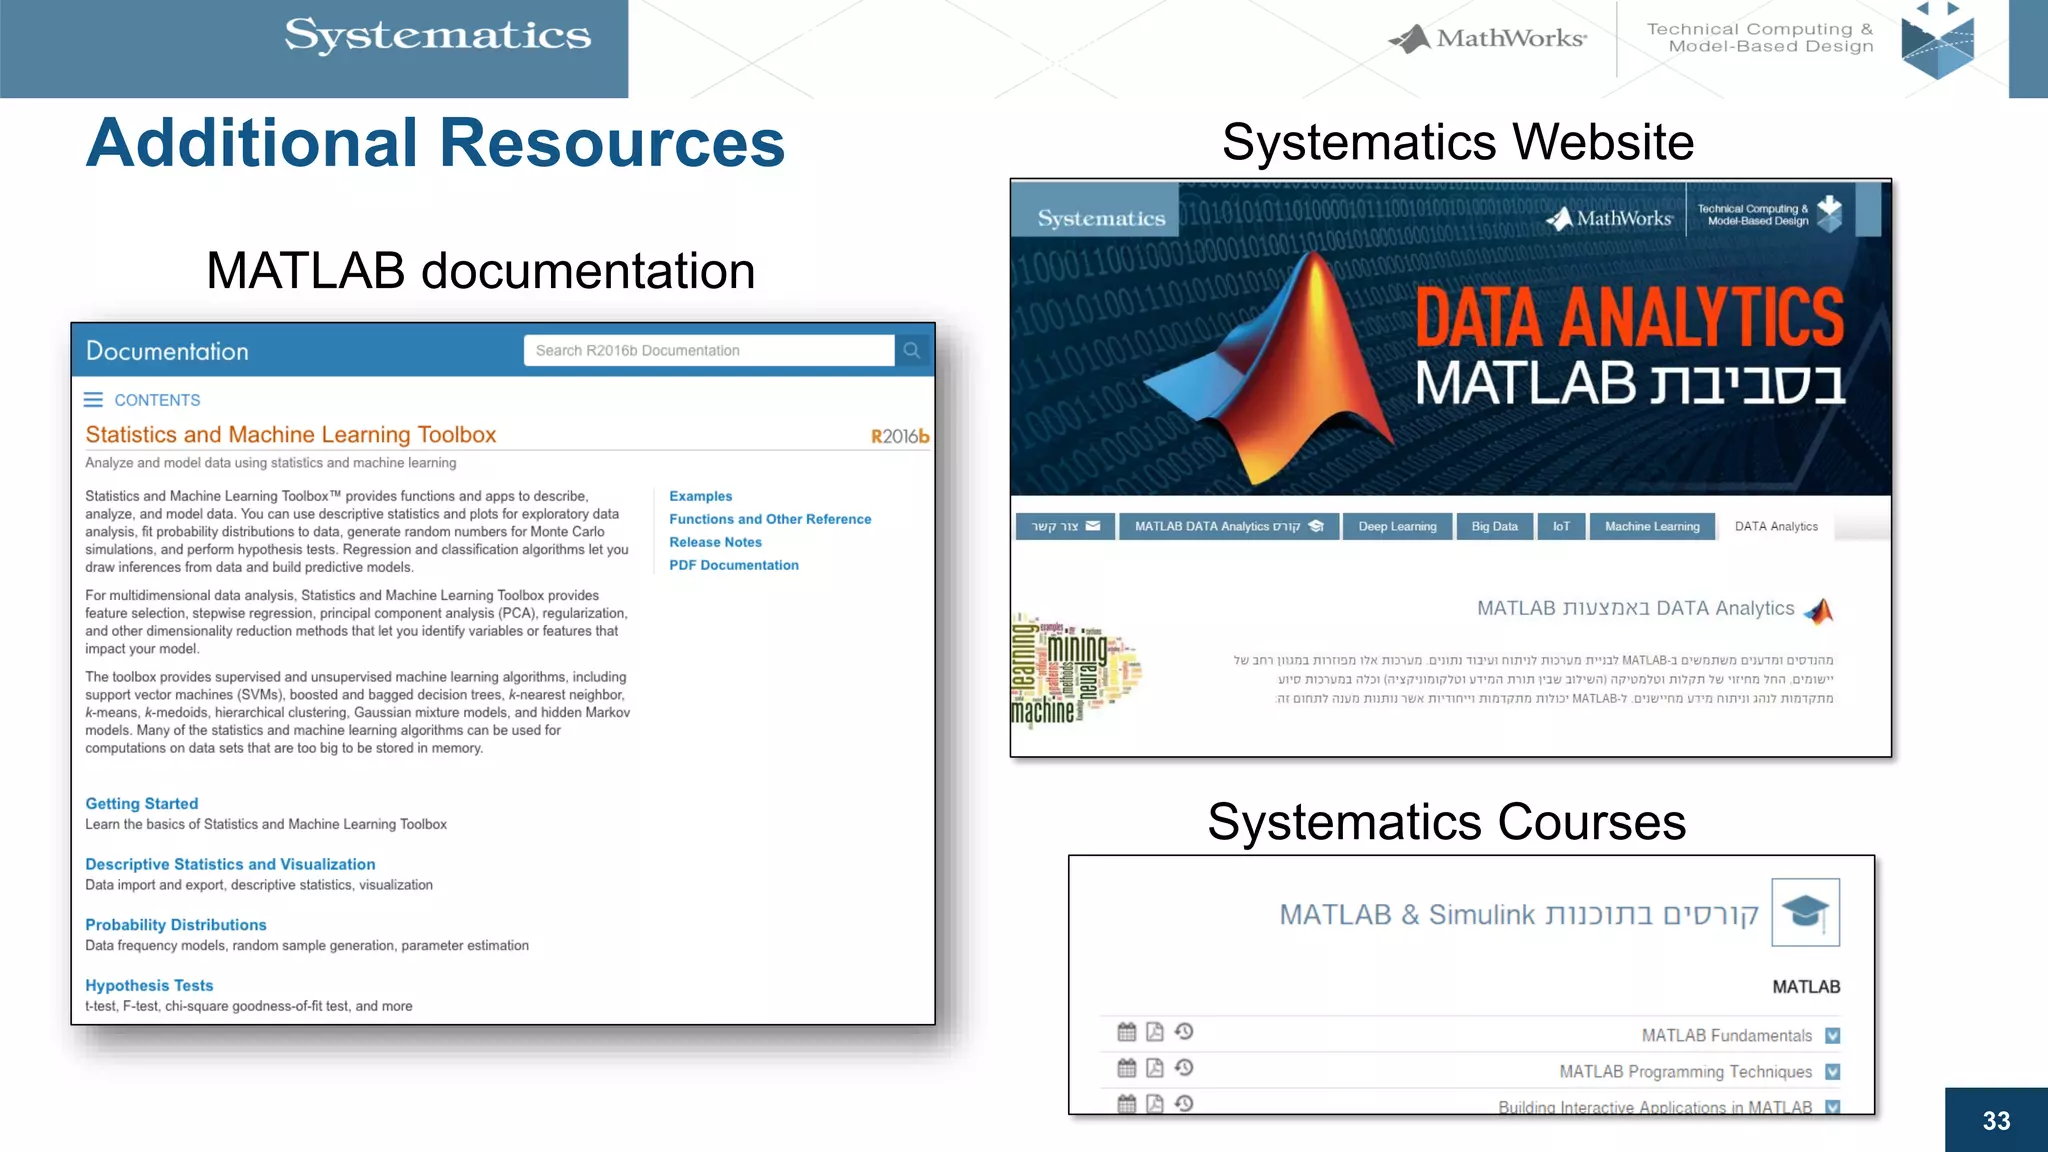Click the graduation cap courses icon
The width and height of the screenshot is (2048, 1152).
[1805, 912]
